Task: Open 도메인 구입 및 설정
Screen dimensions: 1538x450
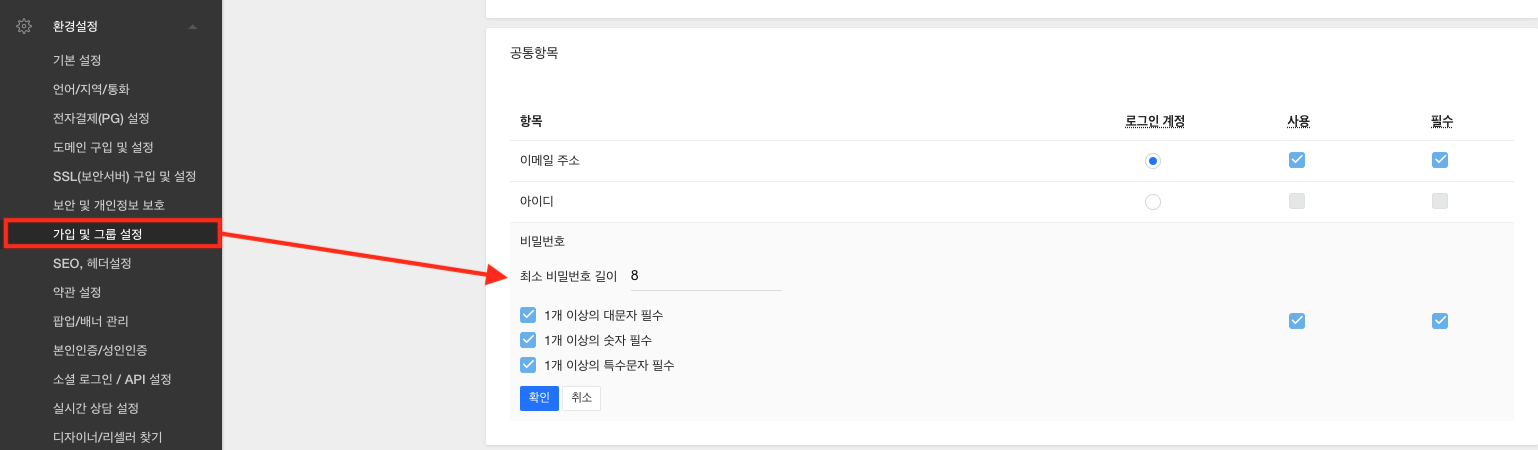Action: click(x=103, y=147)
